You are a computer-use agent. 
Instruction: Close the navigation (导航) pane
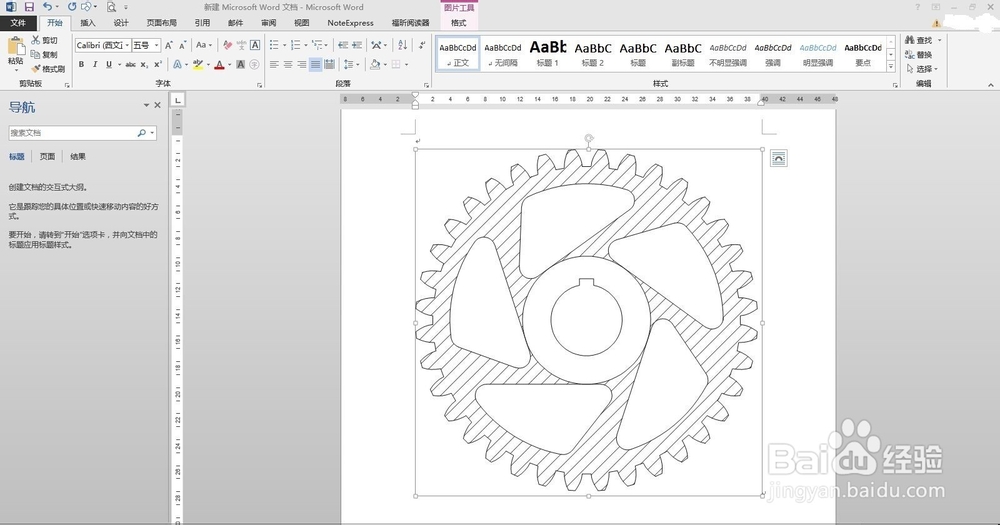(158, 105)
